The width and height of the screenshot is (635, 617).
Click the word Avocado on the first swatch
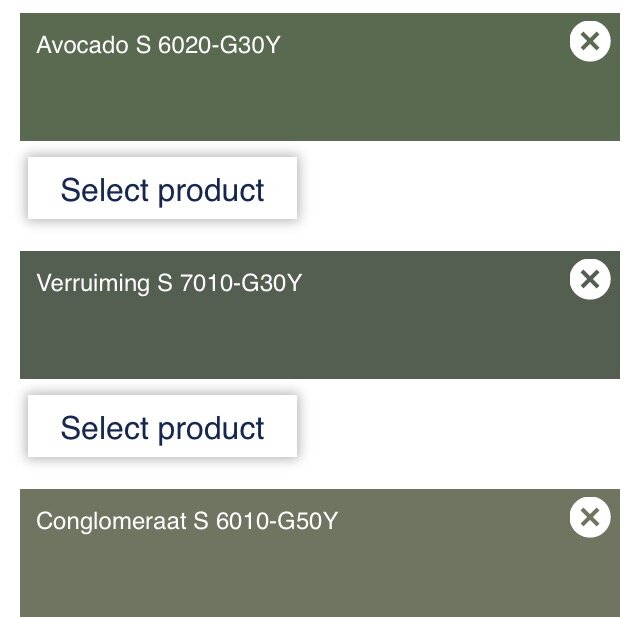point(83,45)
